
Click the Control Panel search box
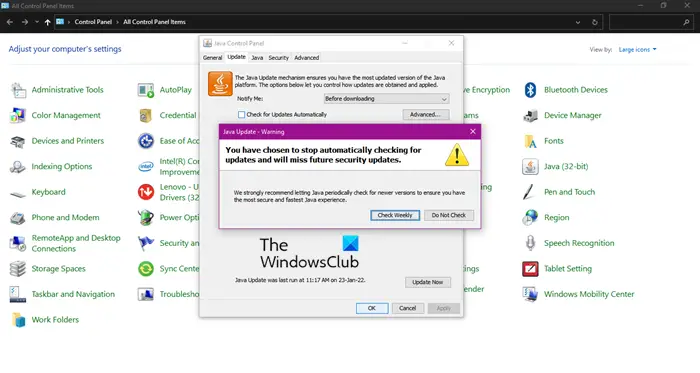coord(651,22)
